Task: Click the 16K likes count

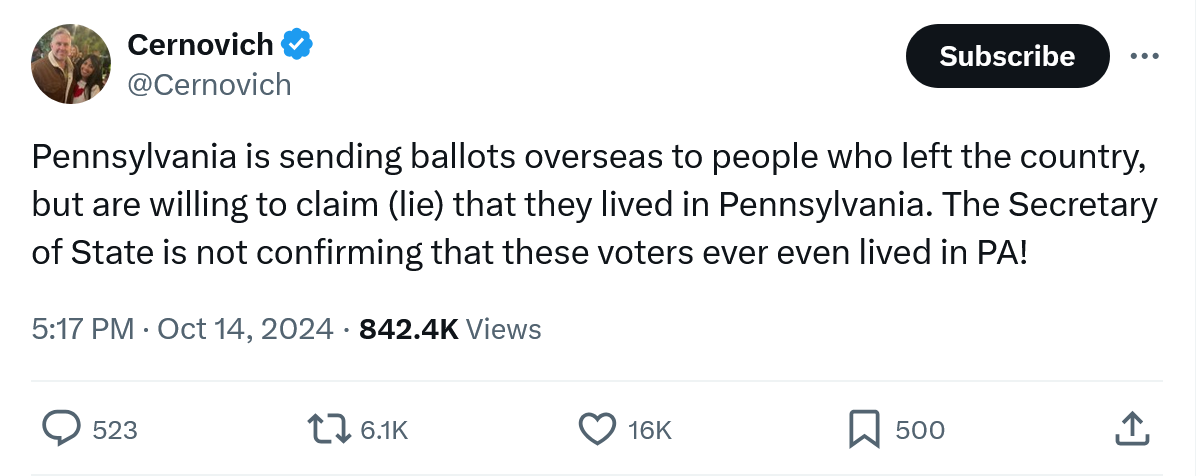Action: [x=650, y=430]
